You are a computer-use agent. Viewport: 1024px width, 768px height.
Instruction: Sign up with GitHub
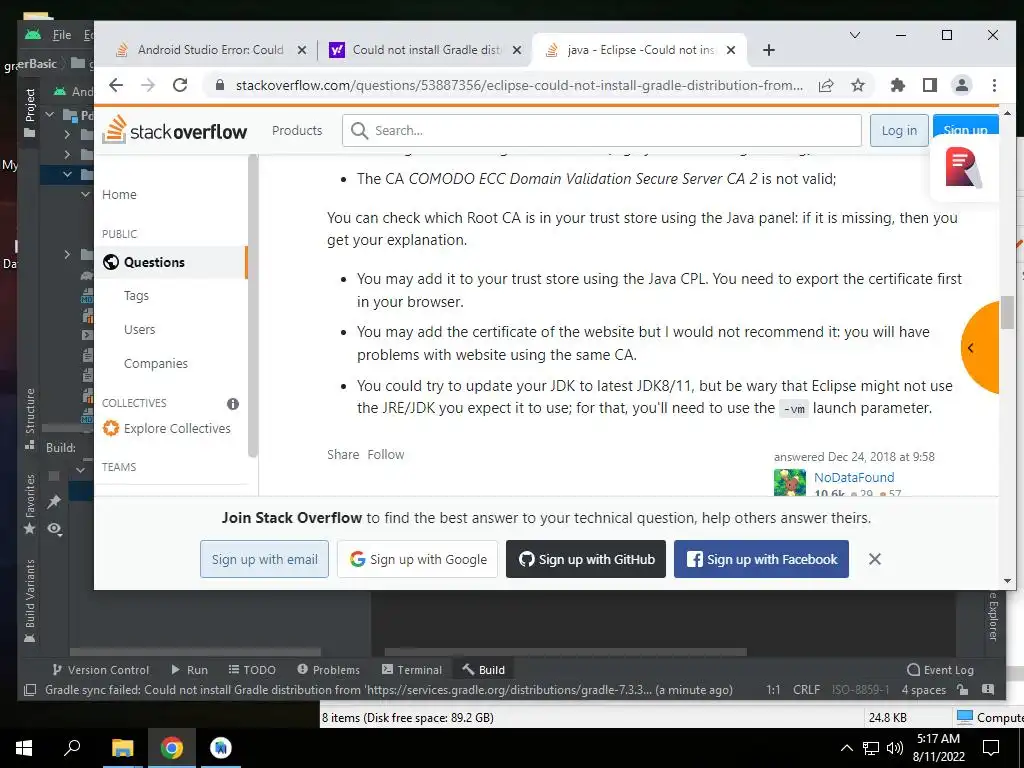point(586,559)
